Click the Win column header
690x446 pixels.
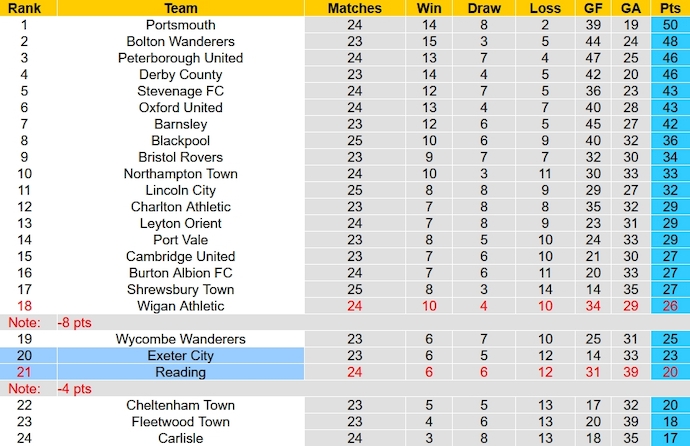tap(430, 8)
